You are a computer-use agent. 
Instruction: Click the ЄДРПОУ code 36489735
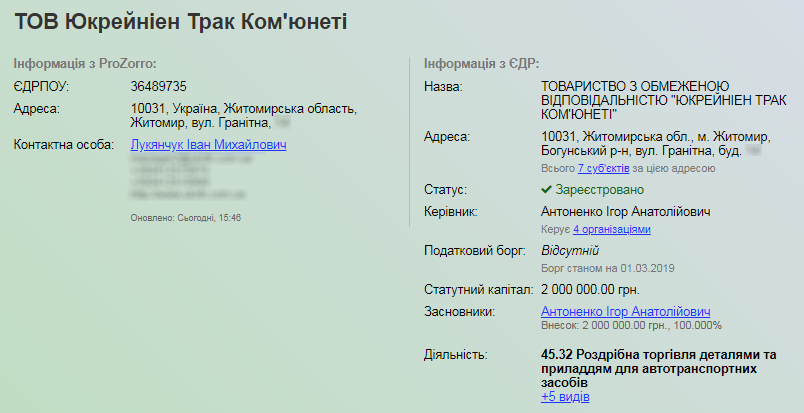click(x=159, y=87)
